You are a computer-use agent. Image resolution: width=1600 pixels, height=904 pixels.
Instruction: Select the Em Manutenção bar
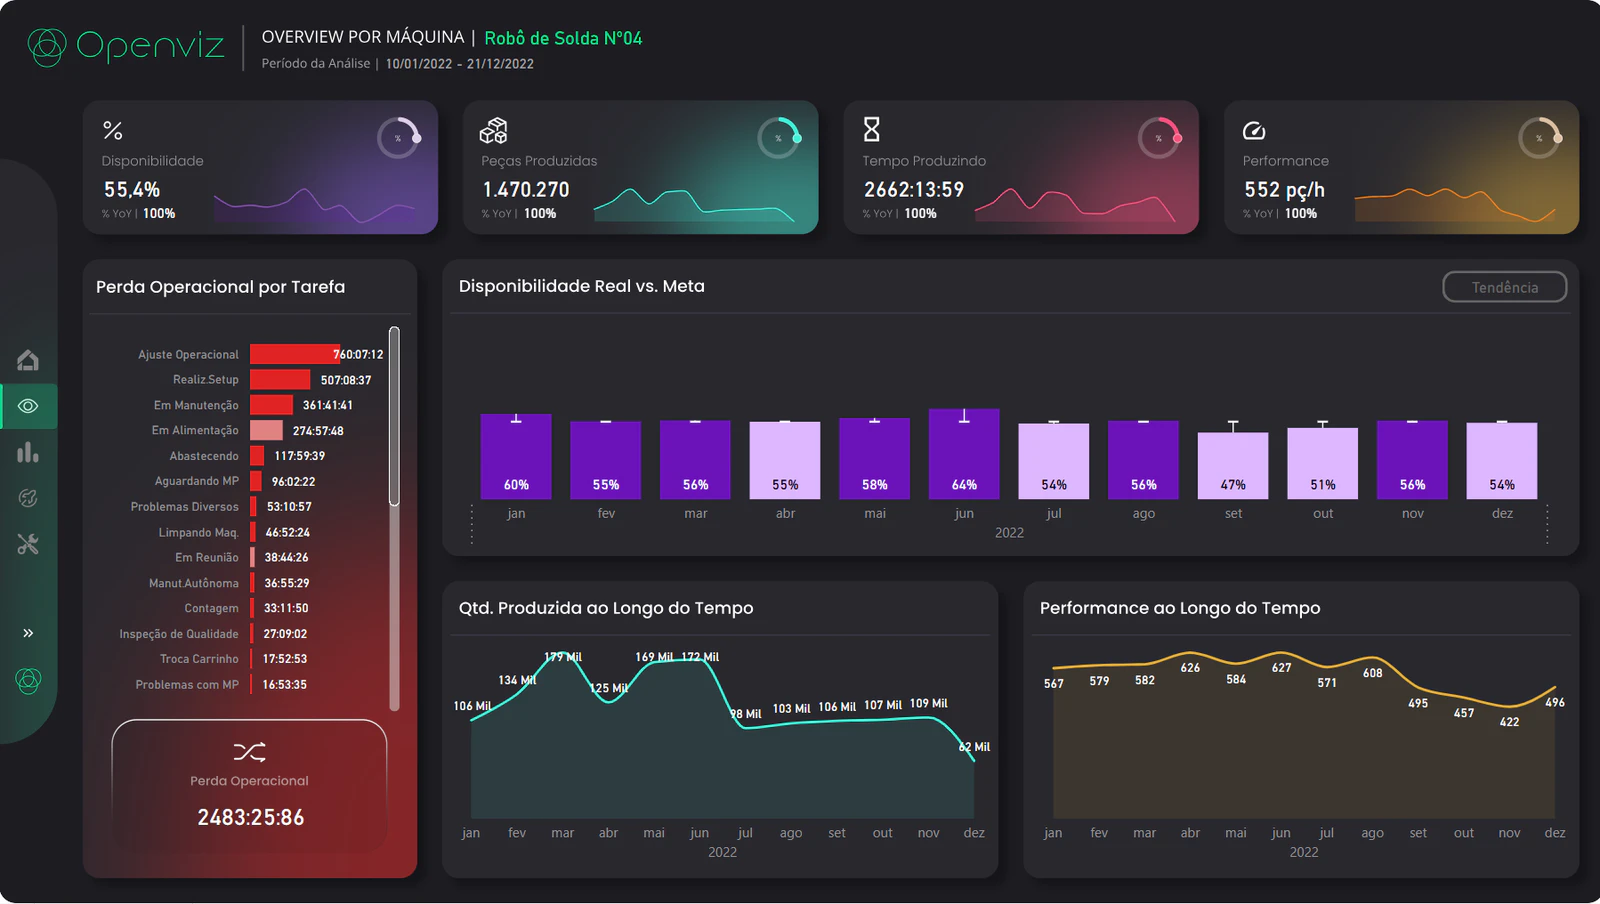pos(271,405)
